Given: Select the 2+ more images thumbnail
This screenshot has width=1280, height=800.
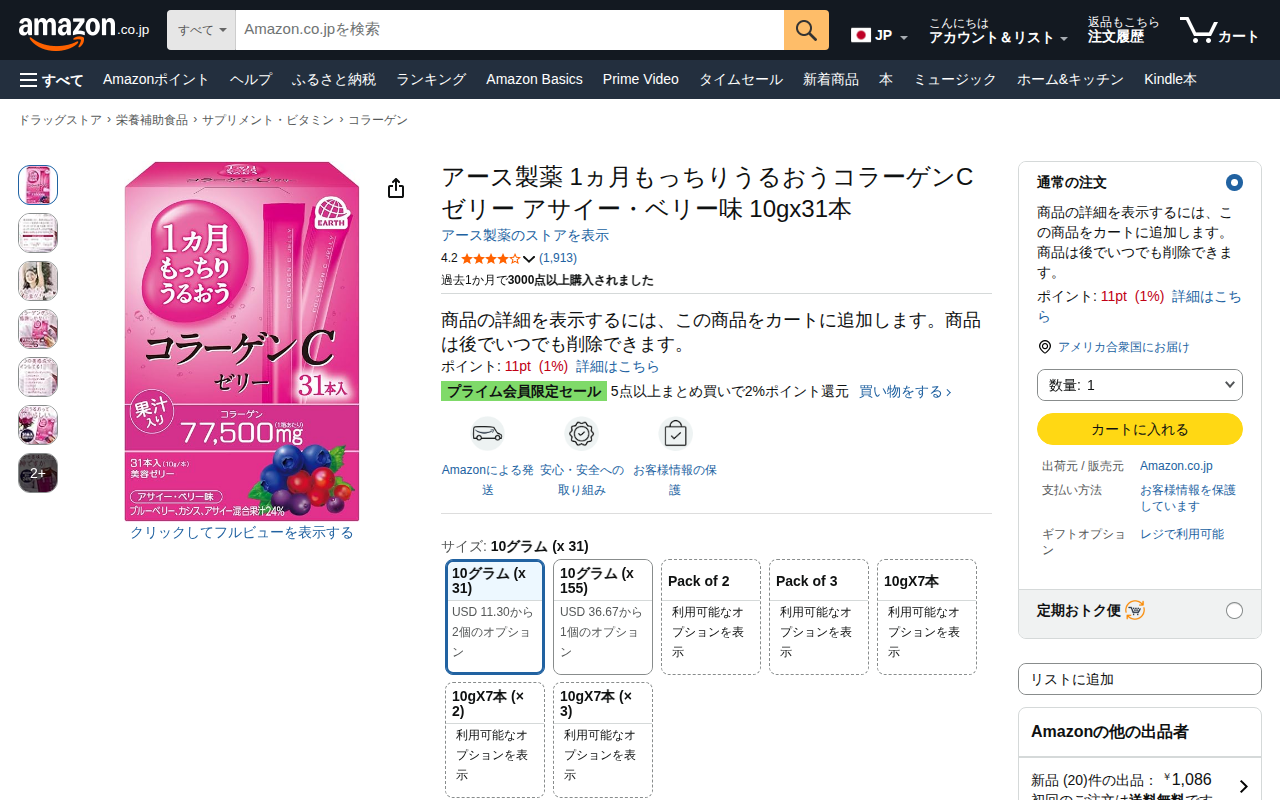Looking at the screenshot, I should point(38,473).
